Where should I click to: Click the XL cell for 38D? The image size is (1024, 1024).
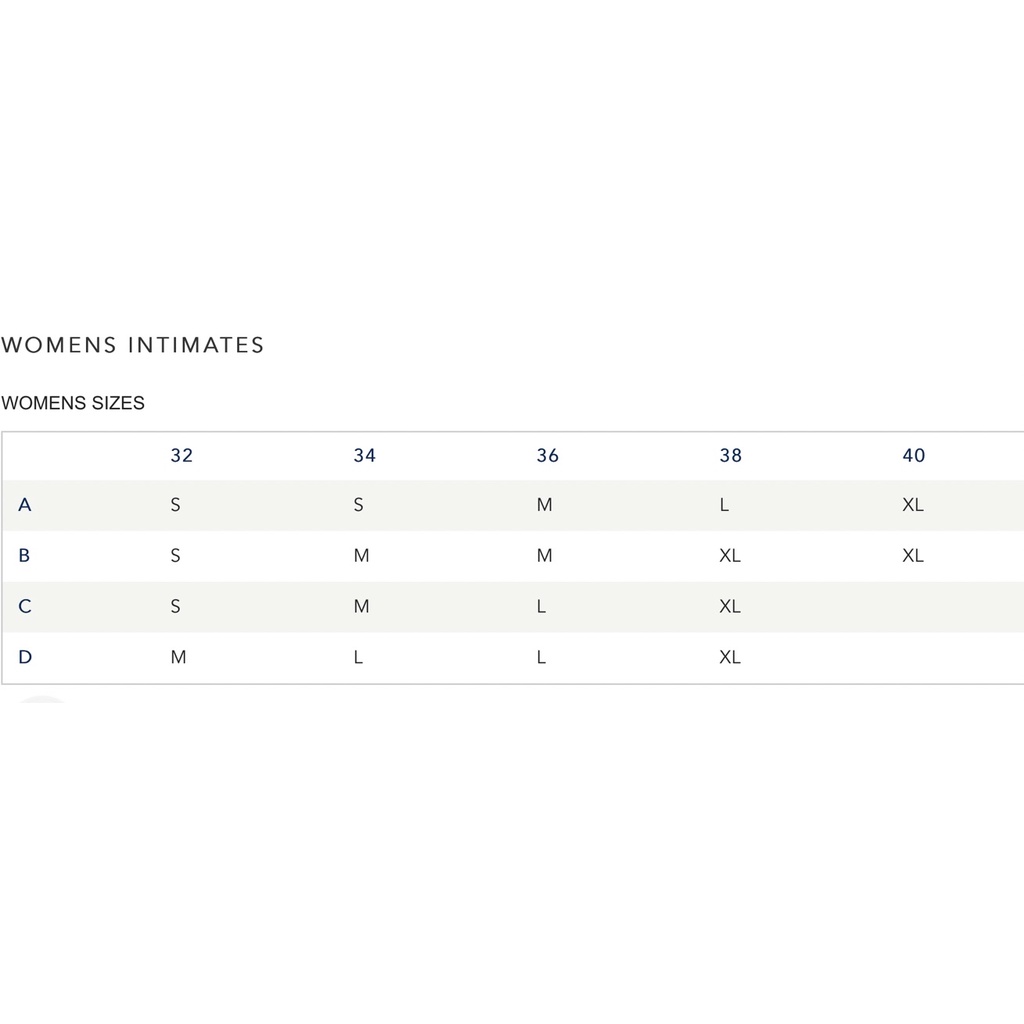729,657
